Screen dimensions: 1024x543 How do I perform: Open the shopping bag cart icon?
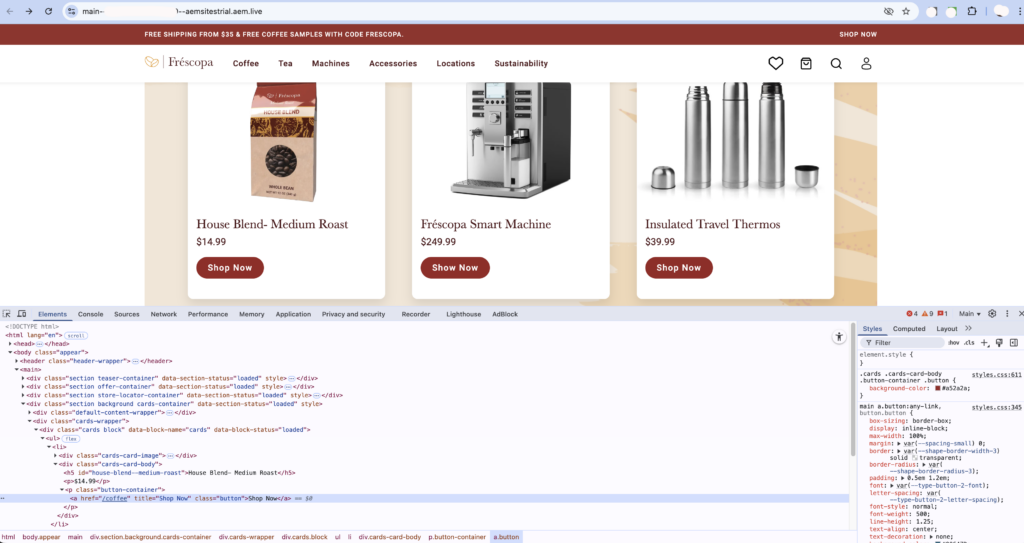click(x=806, y=63)
